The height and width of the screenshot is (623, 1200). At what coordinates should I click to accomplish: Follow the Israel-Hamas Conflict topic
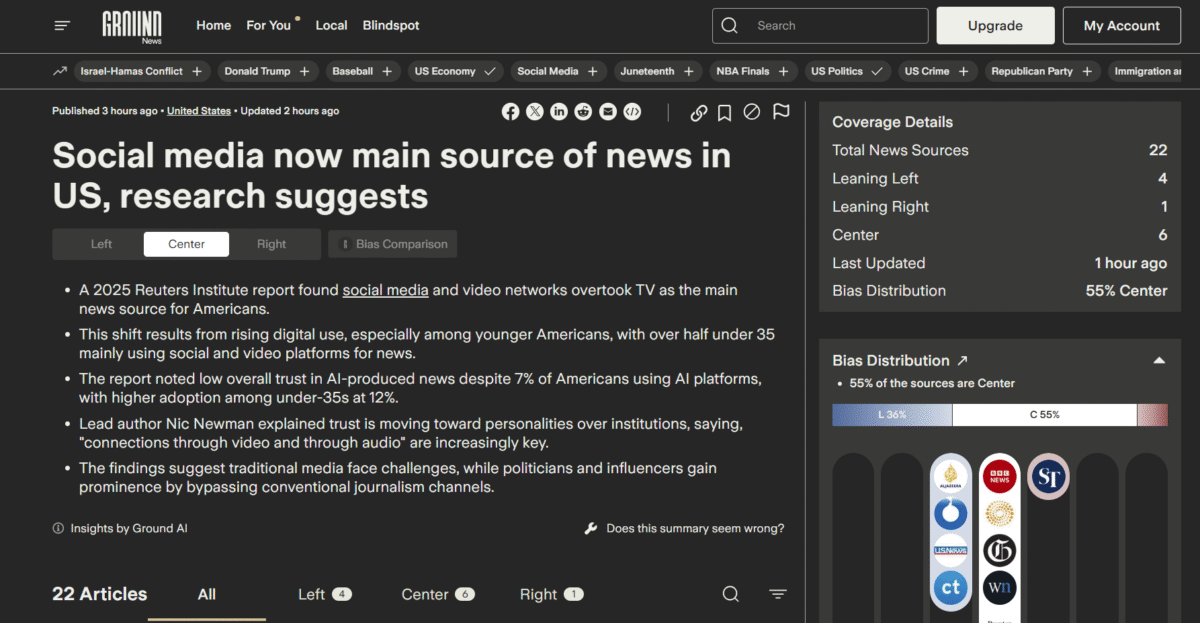pos(197,71)
